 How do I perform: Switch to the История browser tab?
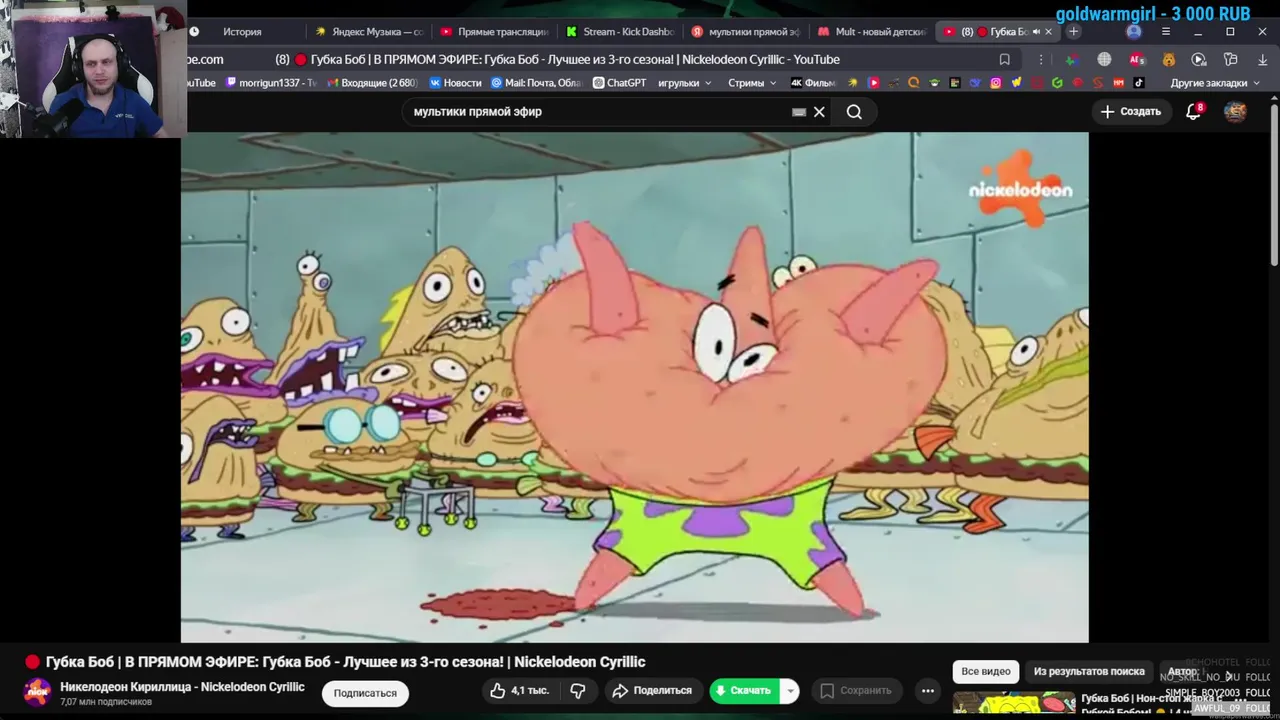(242, 32)
